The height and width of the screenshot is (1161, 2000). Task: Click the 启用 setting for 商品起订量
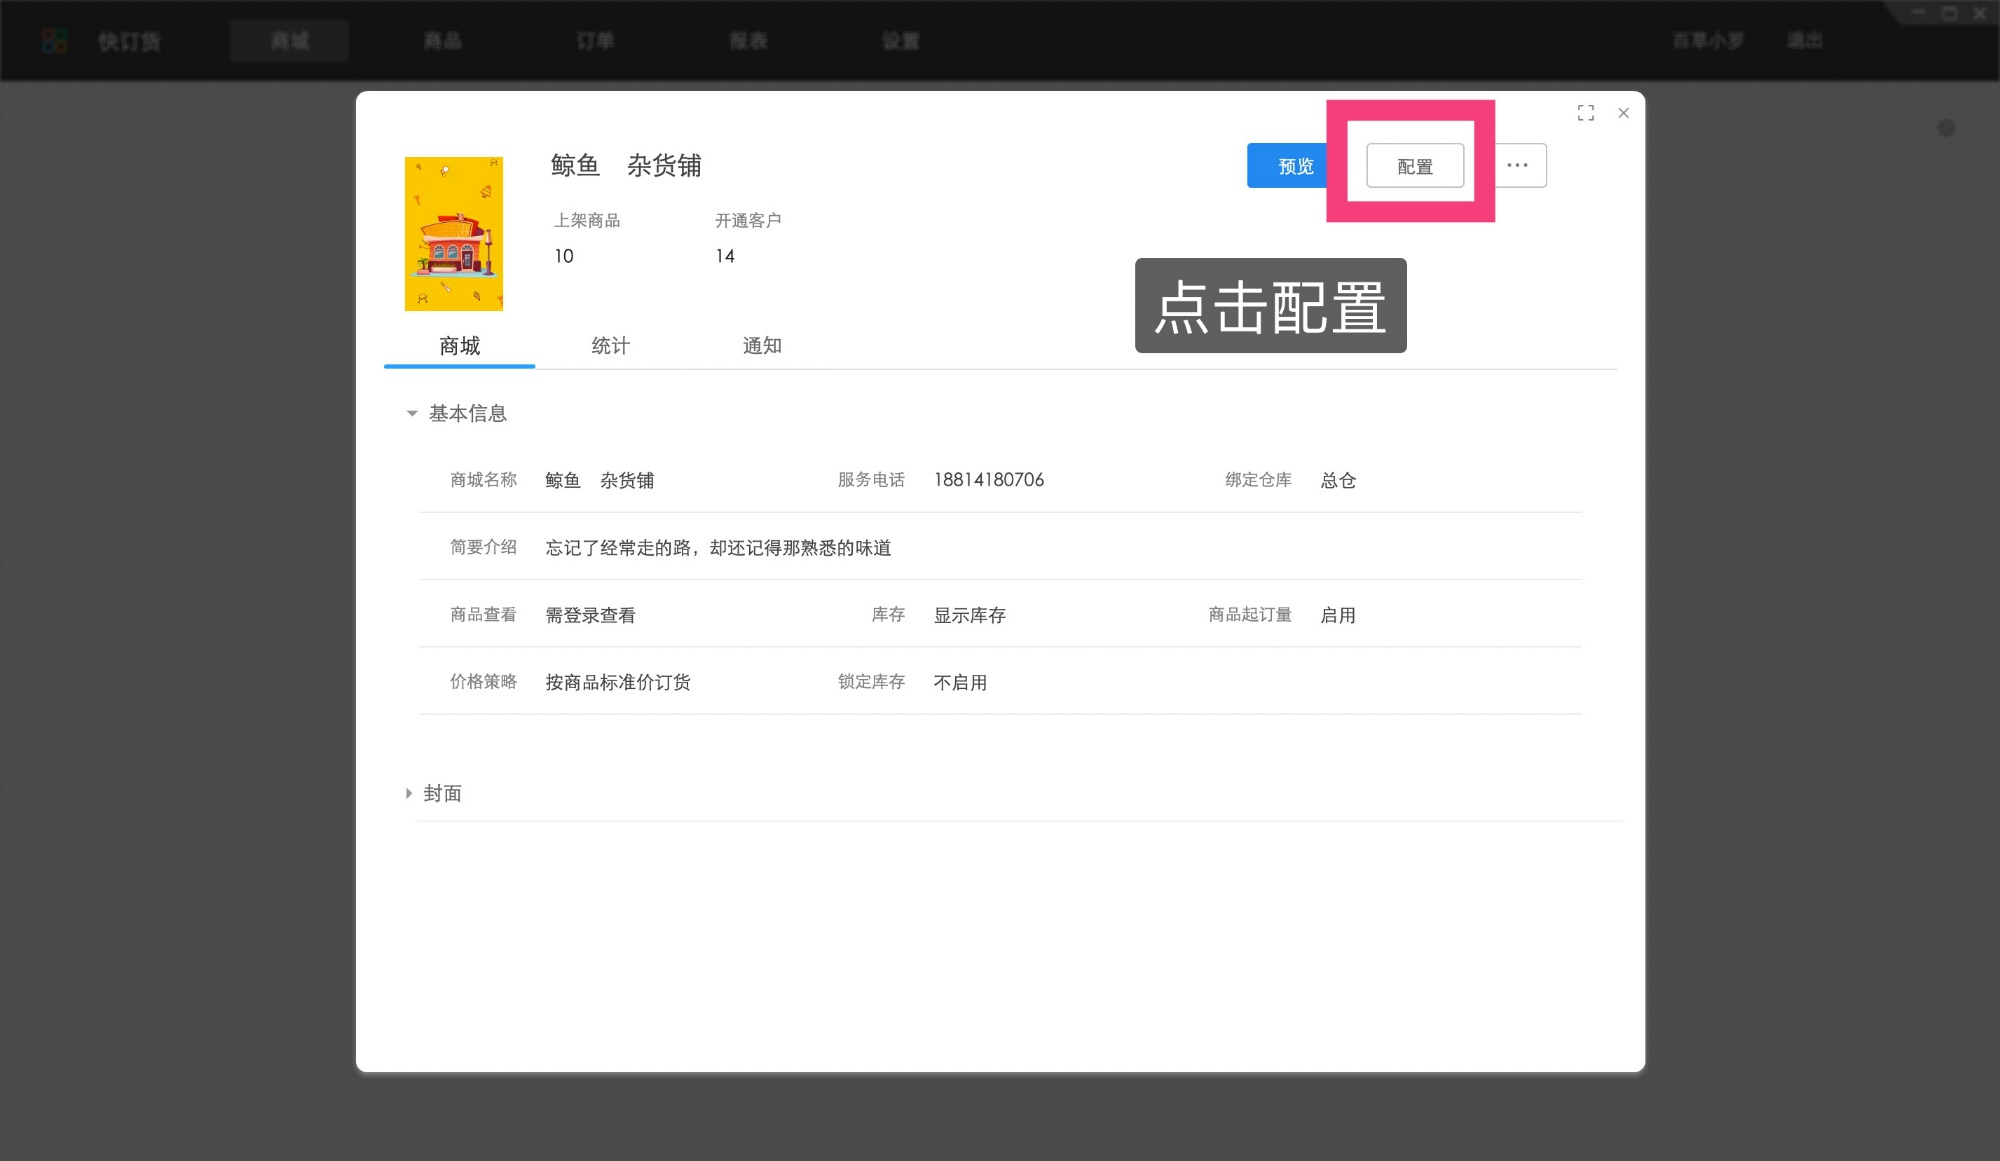[1338, 614]
